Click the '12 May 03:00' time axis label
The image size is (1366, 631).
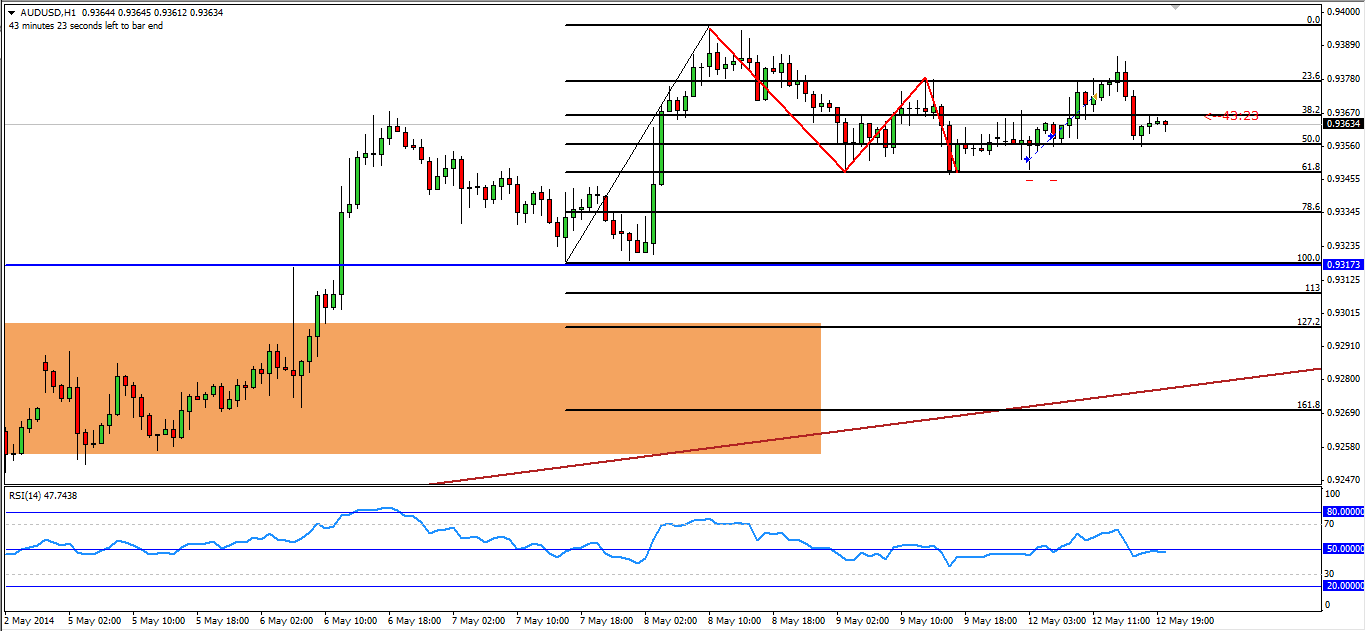click(1058, 620)
